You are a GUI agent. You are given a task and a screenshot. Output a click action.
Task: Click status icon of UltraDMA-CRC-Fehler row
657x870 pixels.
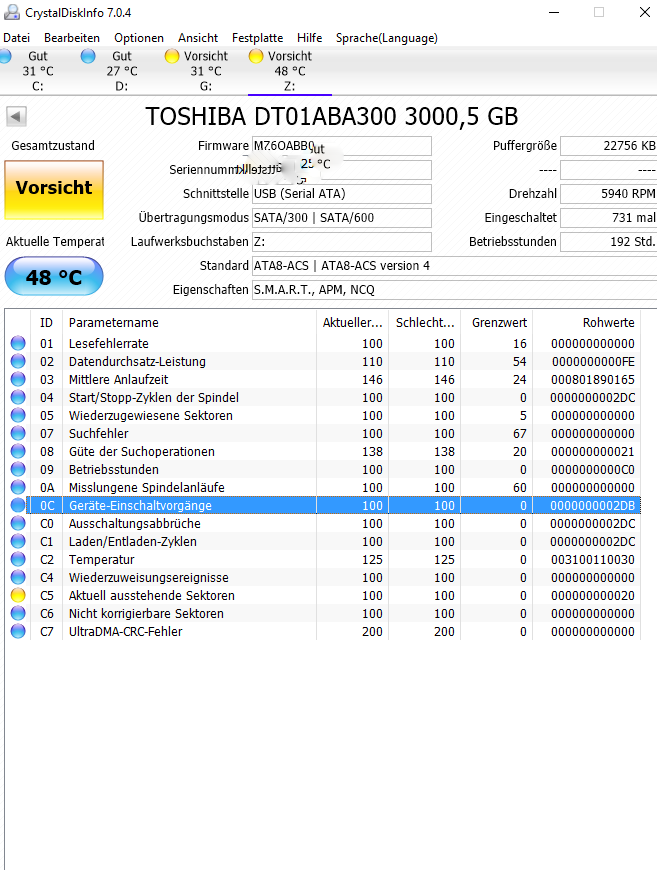point(18,631)
